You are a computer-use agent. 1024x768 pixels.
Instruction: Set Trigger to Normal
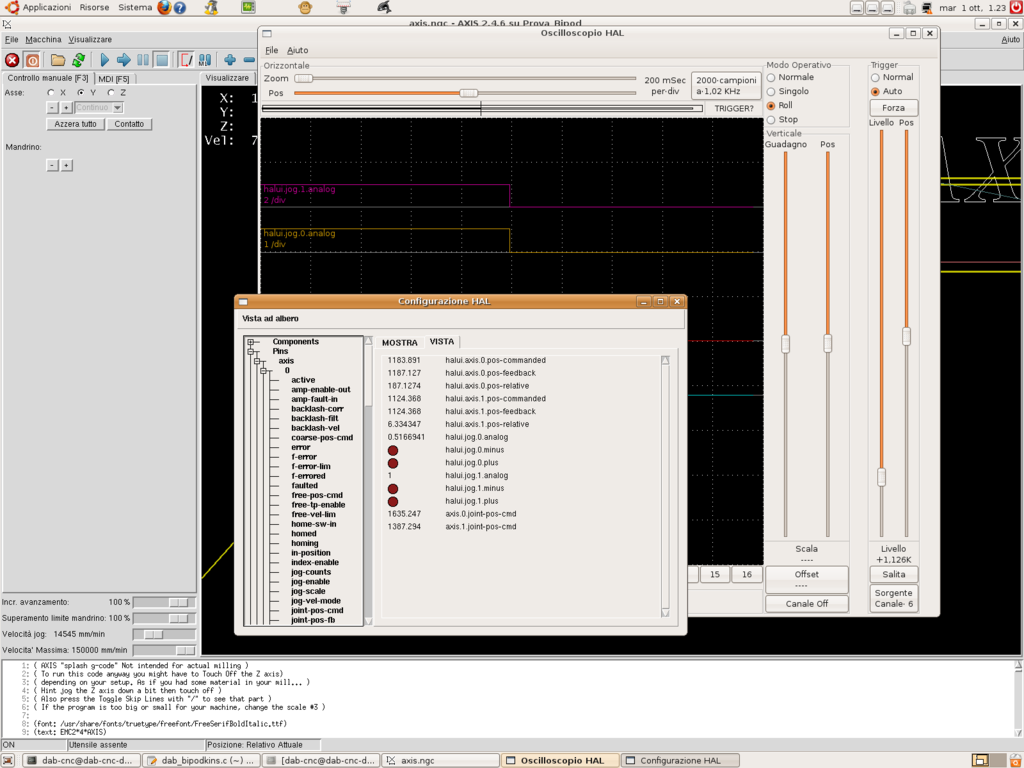[876, 78]
